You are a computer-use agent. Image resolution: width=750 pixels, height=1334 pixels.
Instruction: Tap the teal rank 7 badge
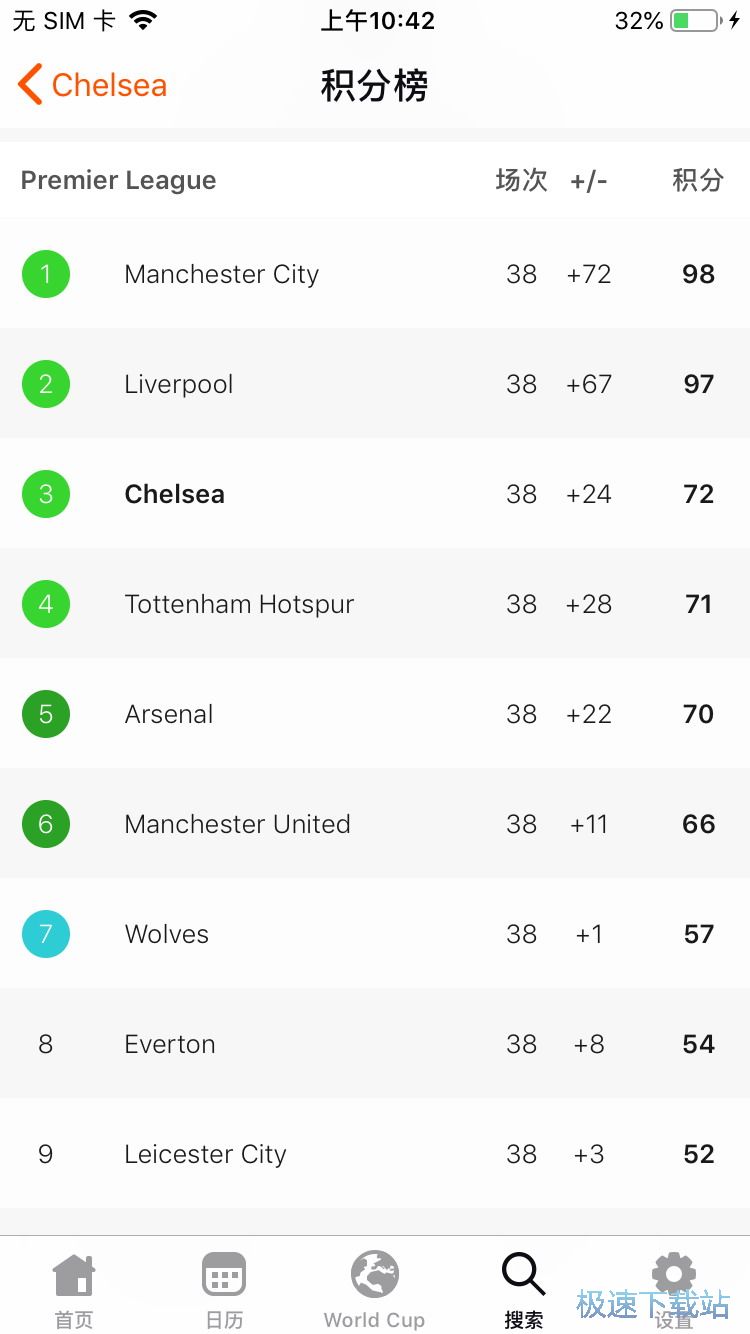click(46, 934)
